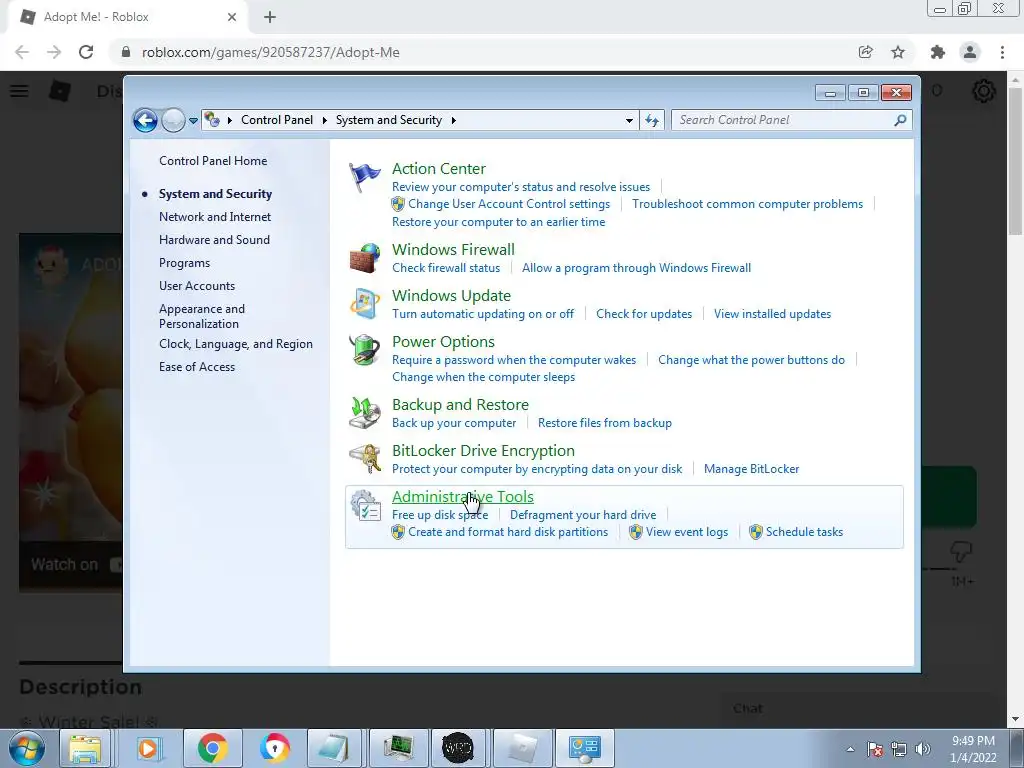Open the Control Panel taskbar button
Screen dimensions: 1024x768
(x=584, y=748)
